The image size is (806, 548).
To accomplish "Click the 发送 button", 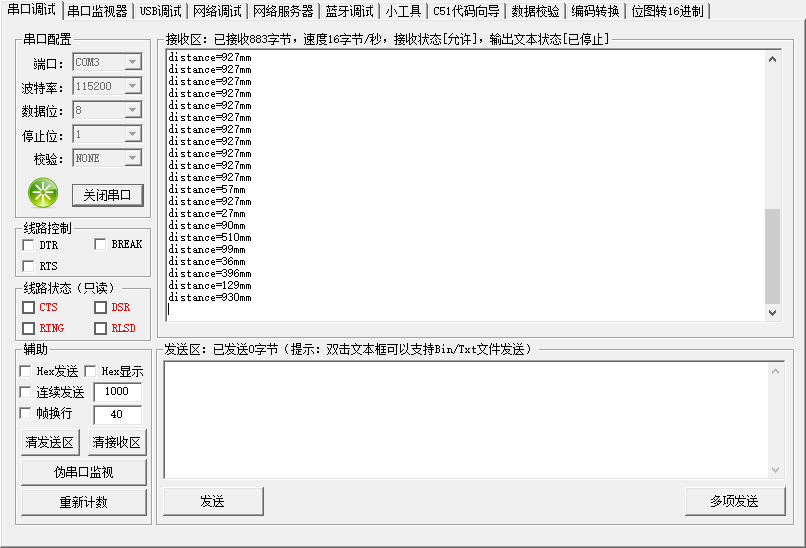I will point(213,501).
